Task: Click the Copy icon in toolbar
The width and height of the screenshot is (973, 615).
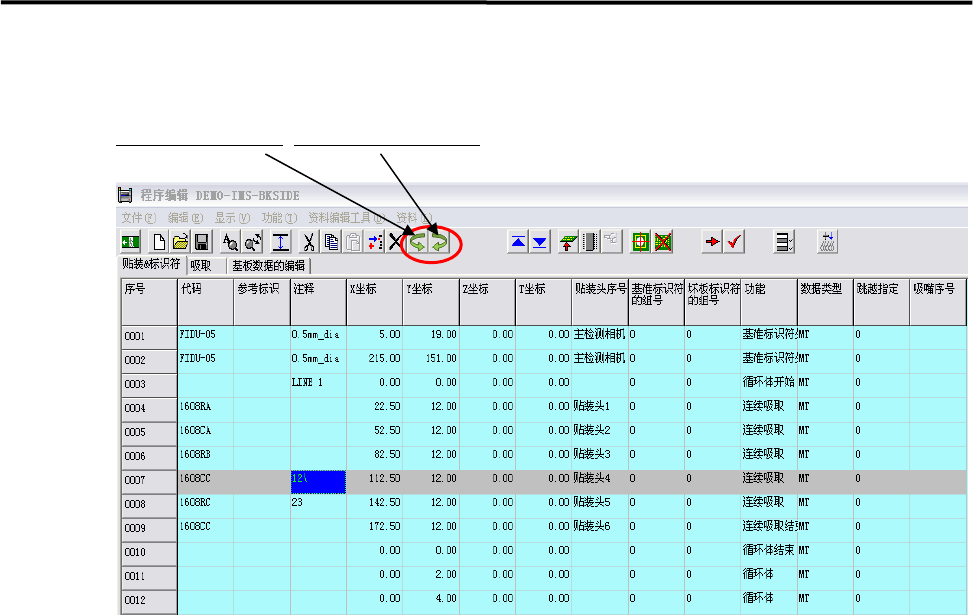Action: [331, 241]
